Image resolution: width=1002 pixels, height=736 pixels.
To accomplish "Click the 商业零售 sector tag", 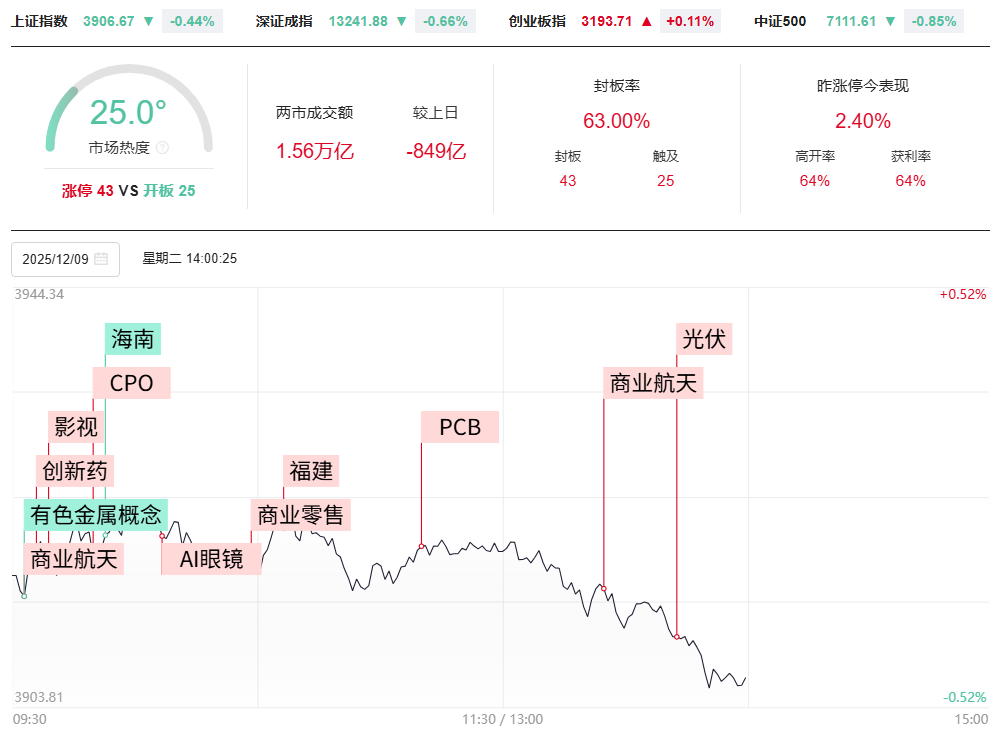I will tap(301, 515).
